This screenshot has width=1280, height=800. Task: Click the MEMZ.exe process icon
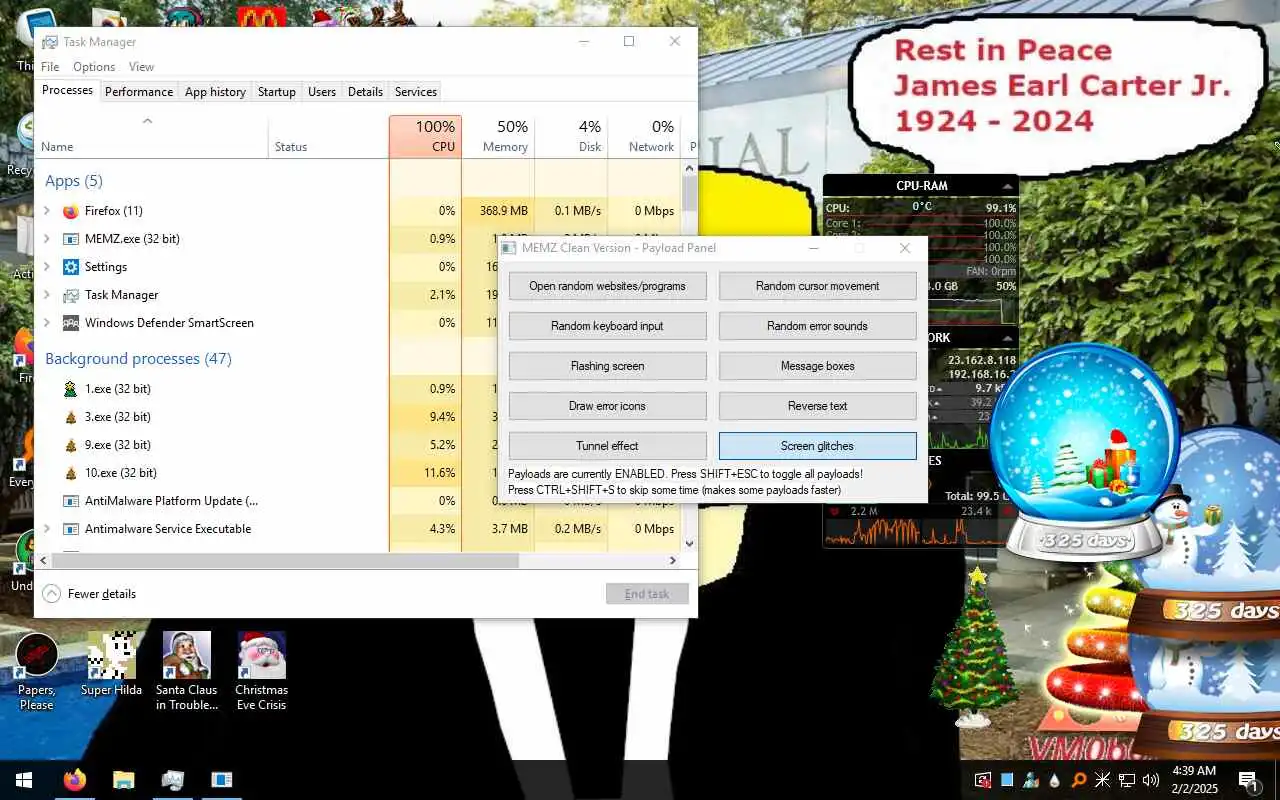pos(71,239)
